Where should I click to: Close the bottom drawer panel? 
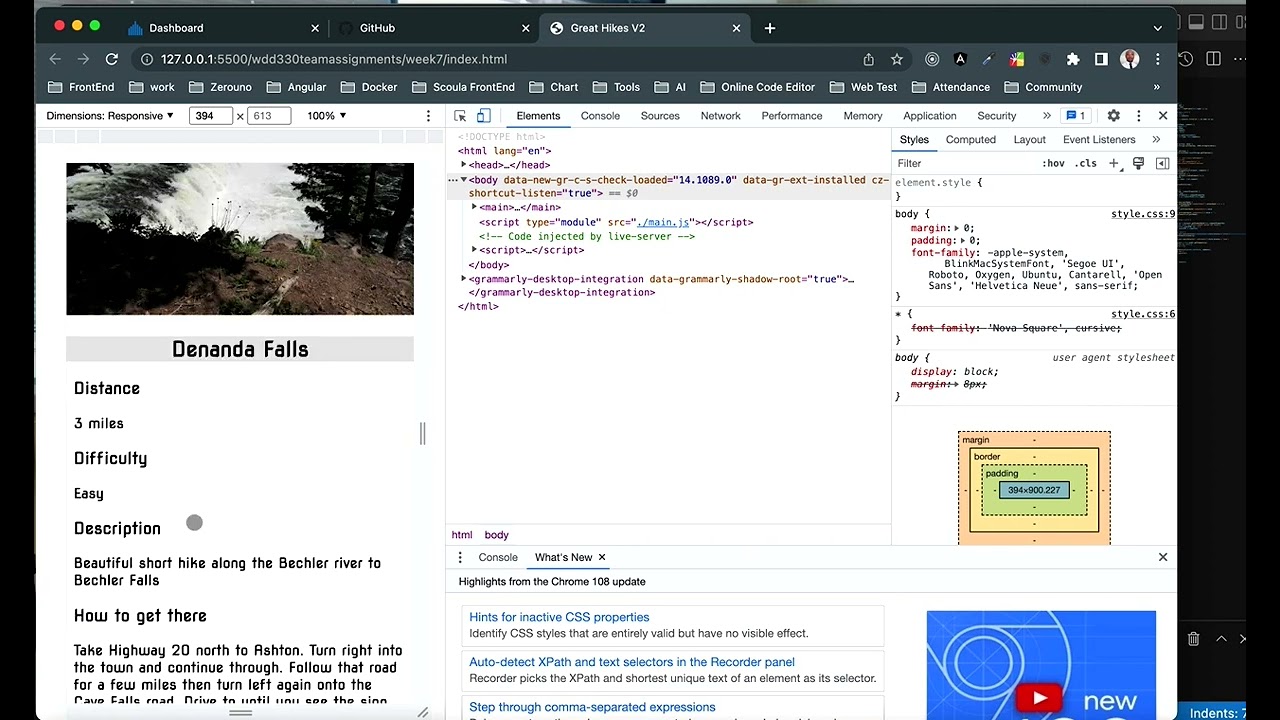(1163, 557)
